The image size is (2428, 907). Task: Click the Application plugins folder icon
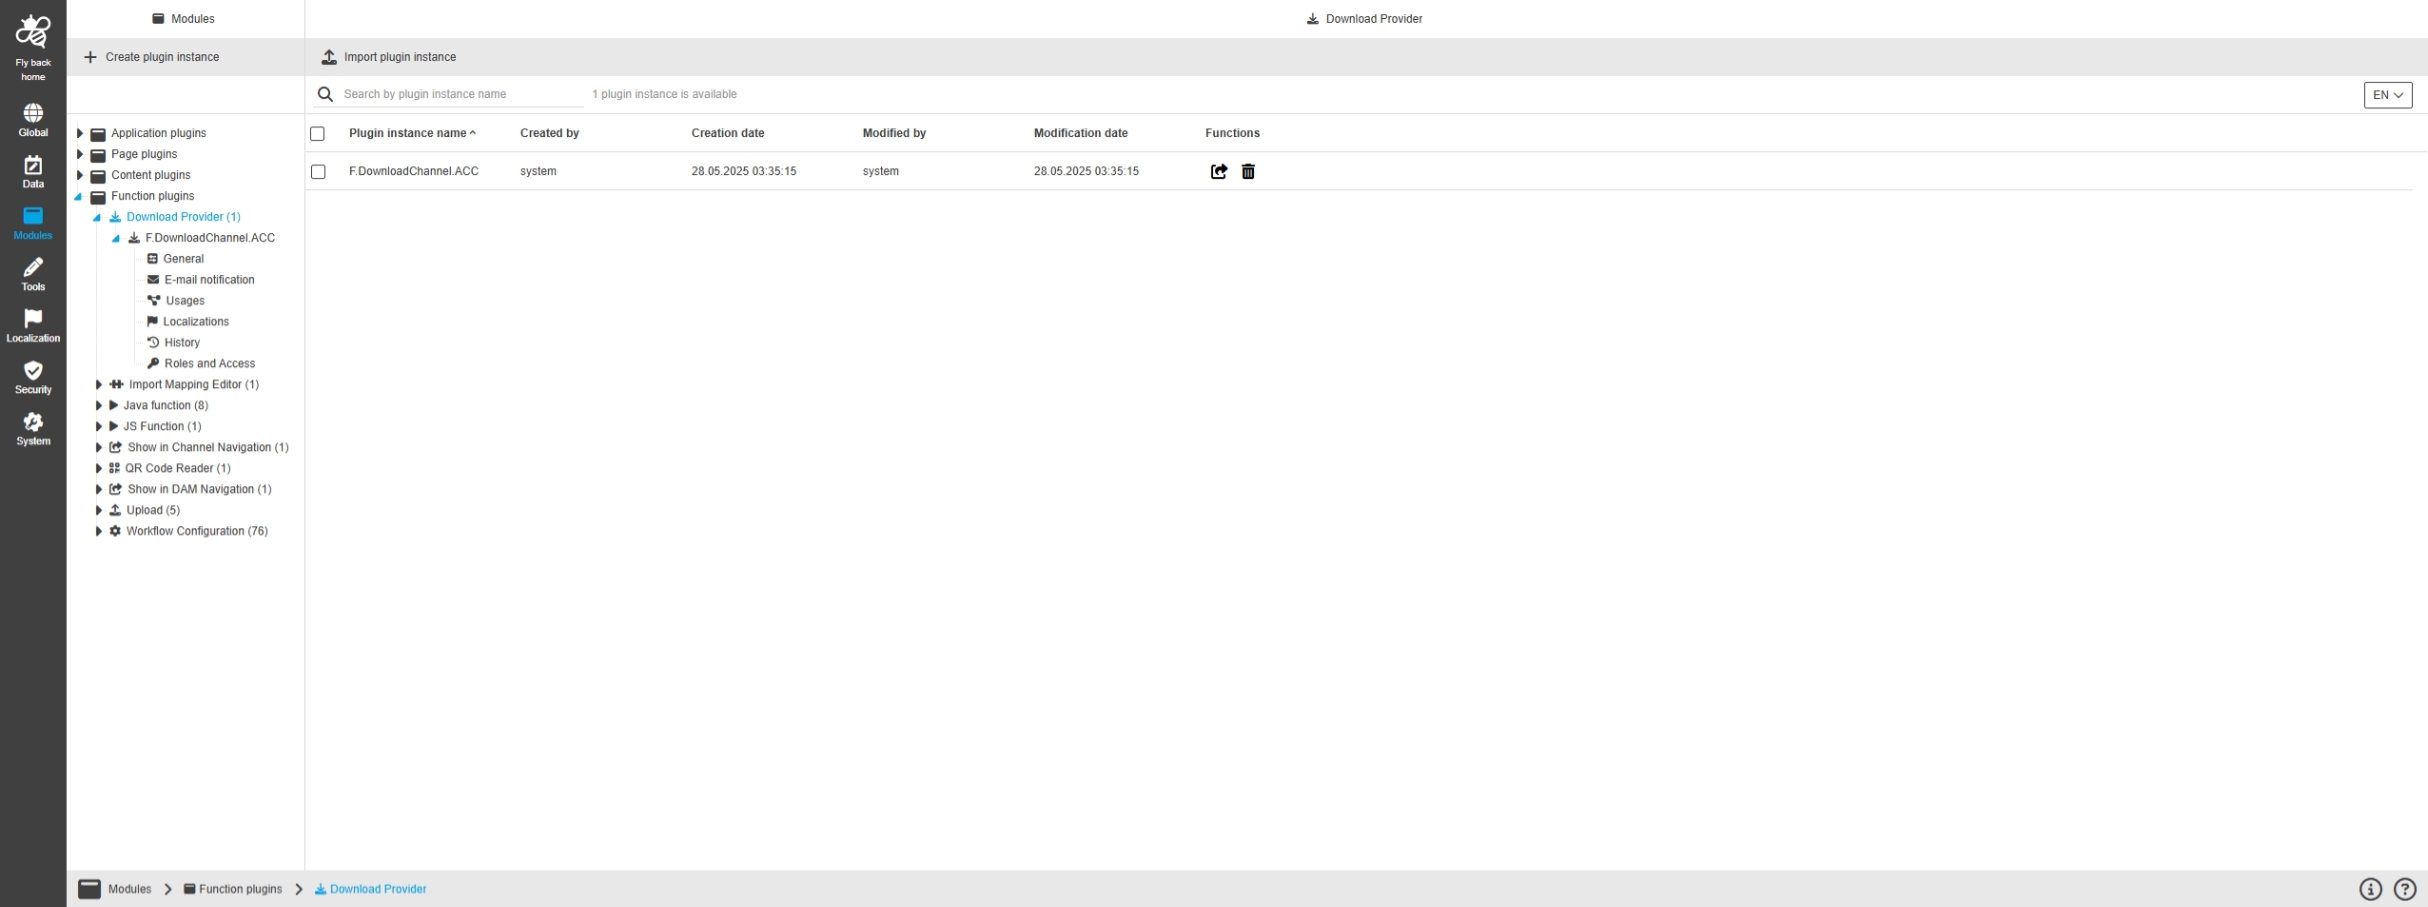pos(98,134)
